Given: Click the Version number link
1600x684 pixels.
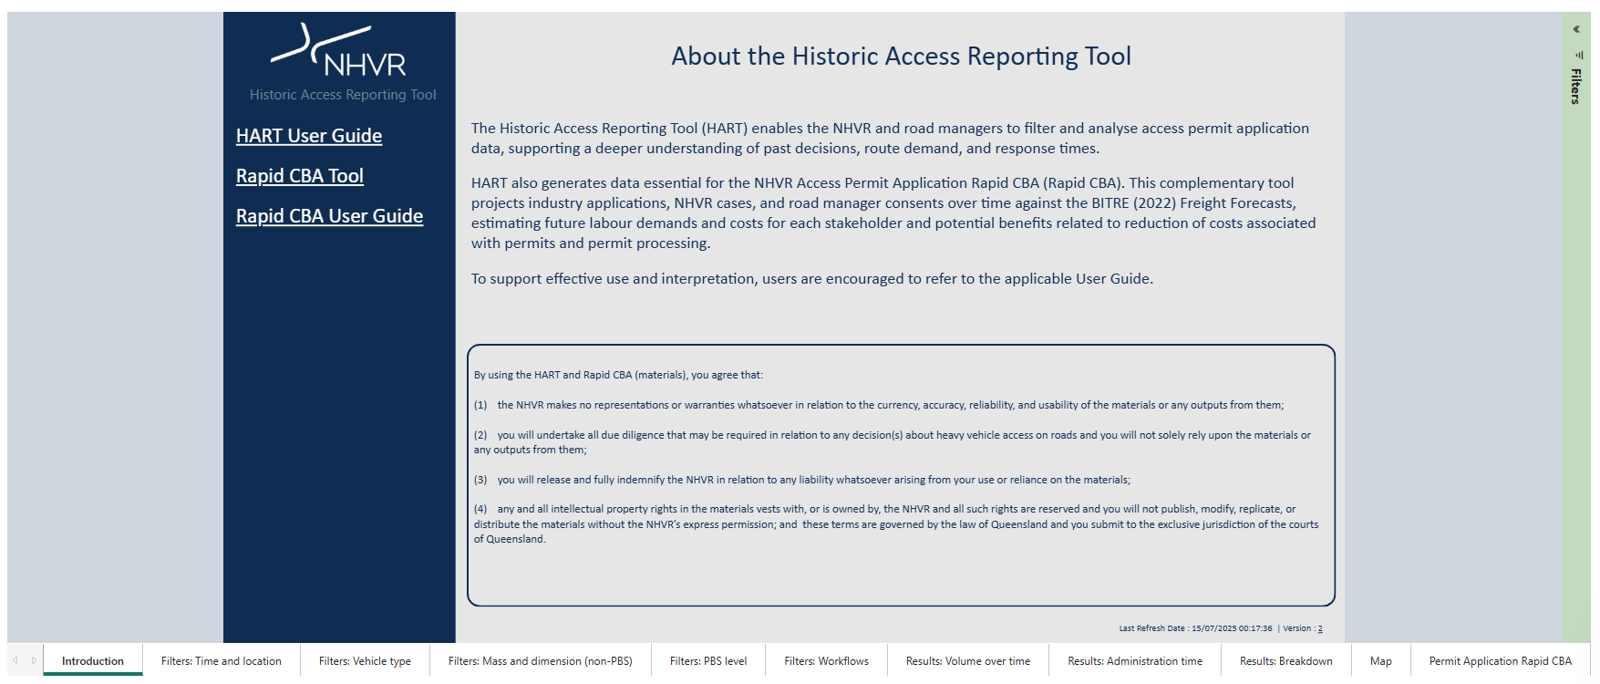Looking at the screenshot, I should click(x=1320, y=629).
